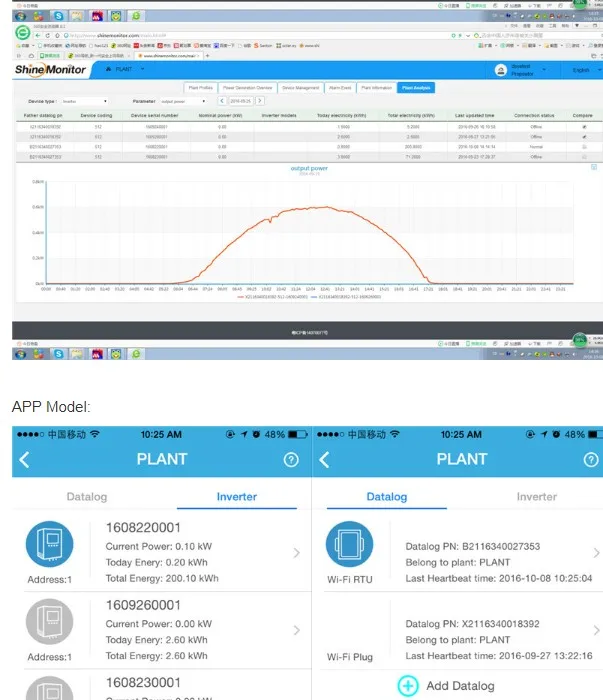
Task: Open the Device type dropdown
Action: coord(85,101)
